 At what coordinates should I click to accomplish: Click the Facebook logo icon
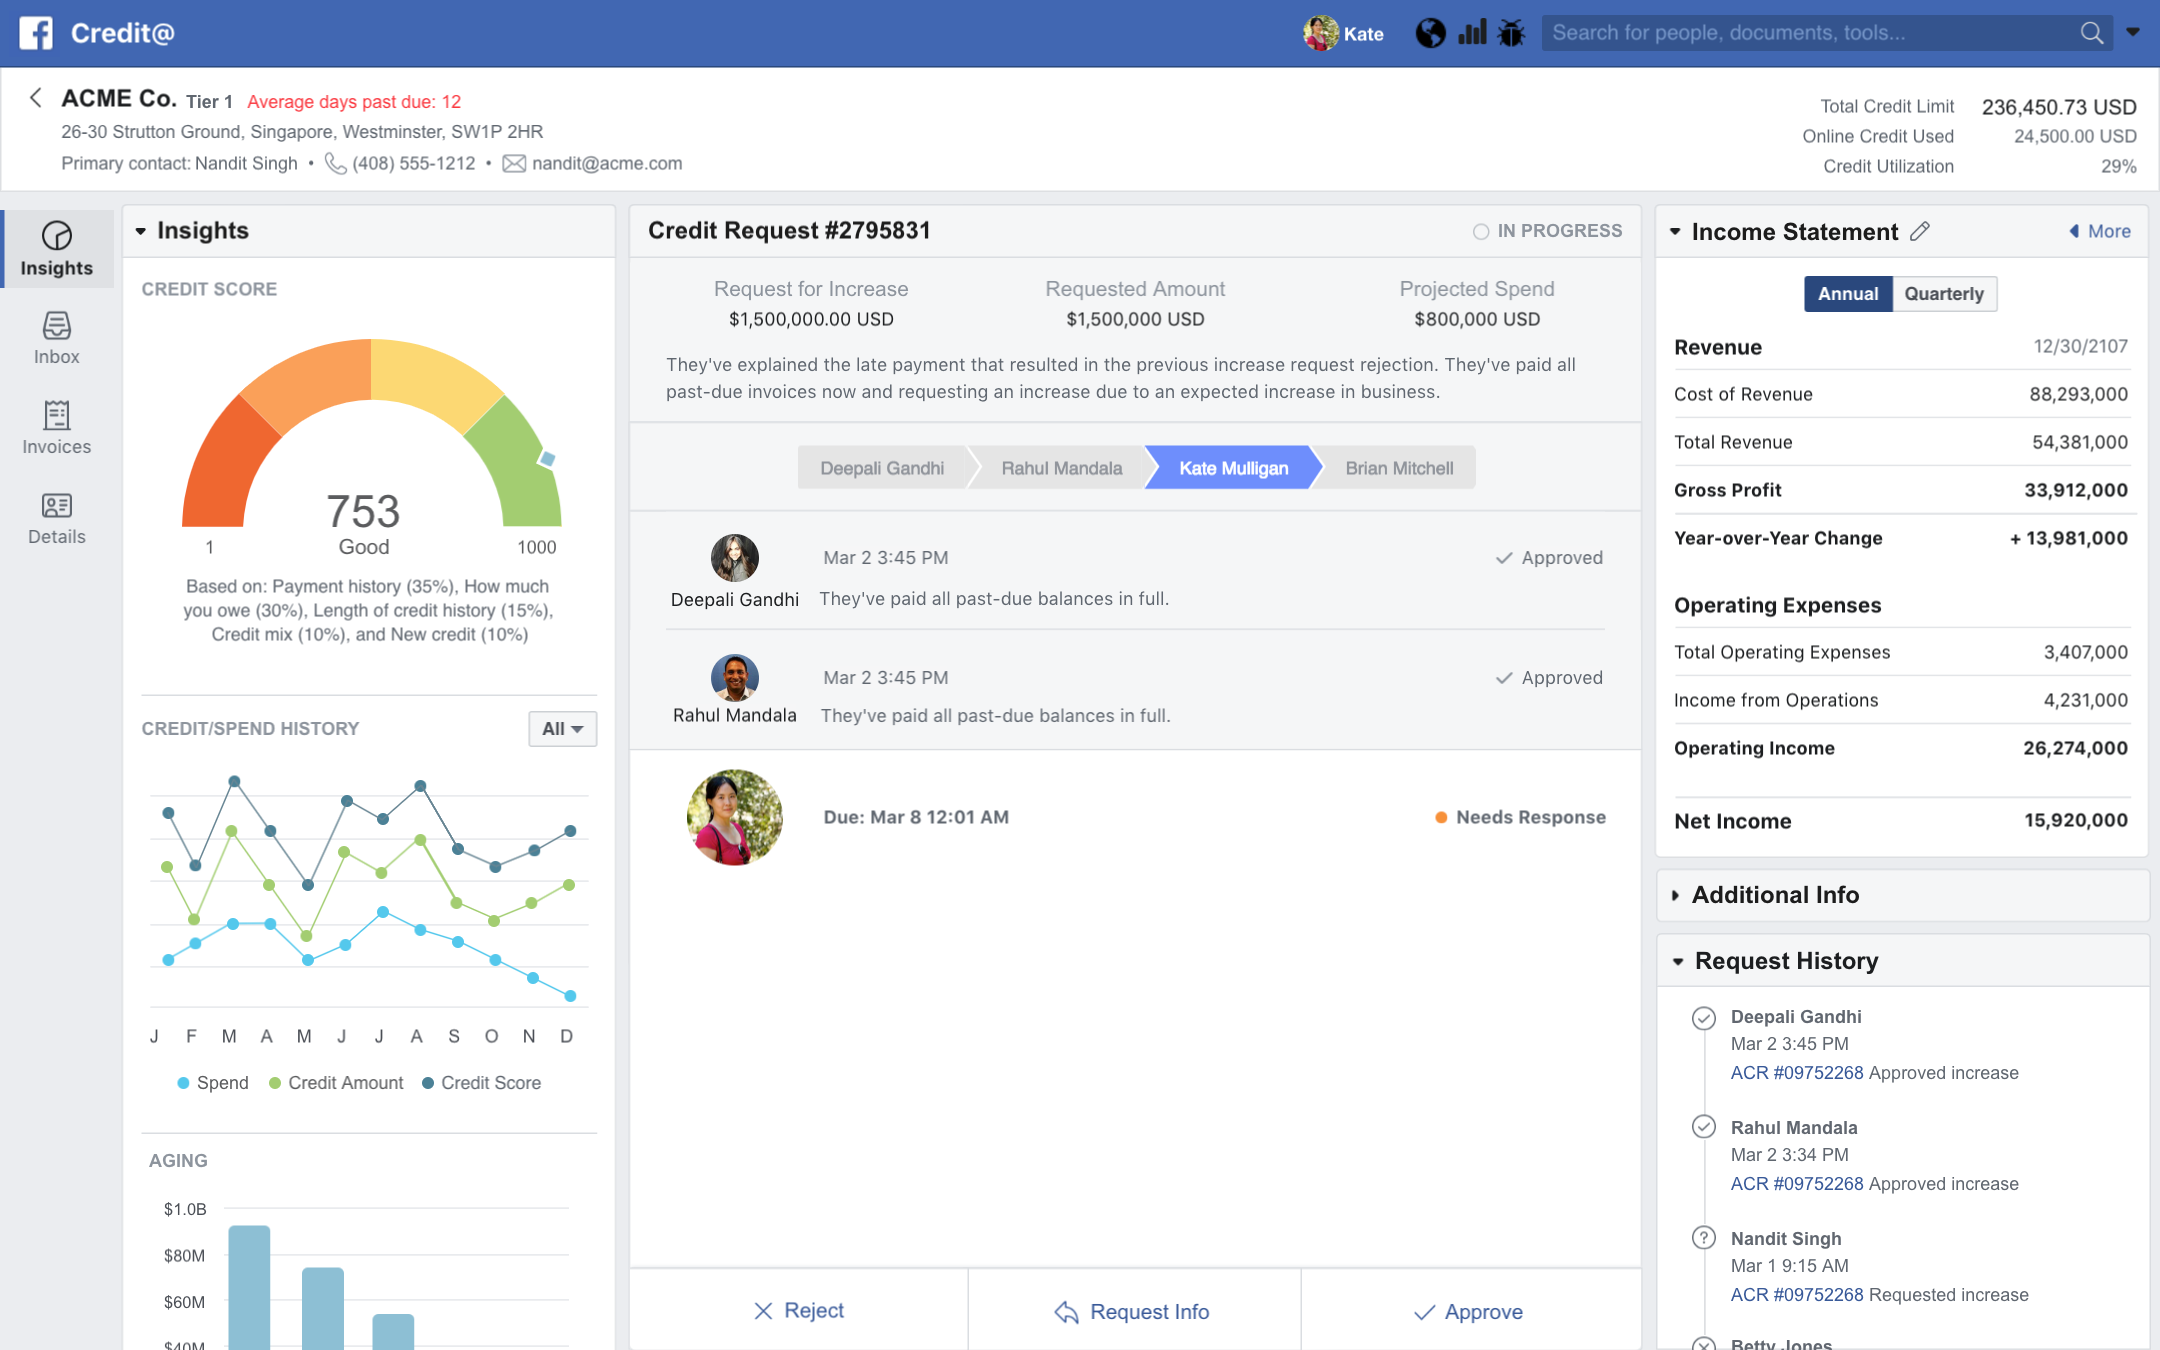click(36, 33)
